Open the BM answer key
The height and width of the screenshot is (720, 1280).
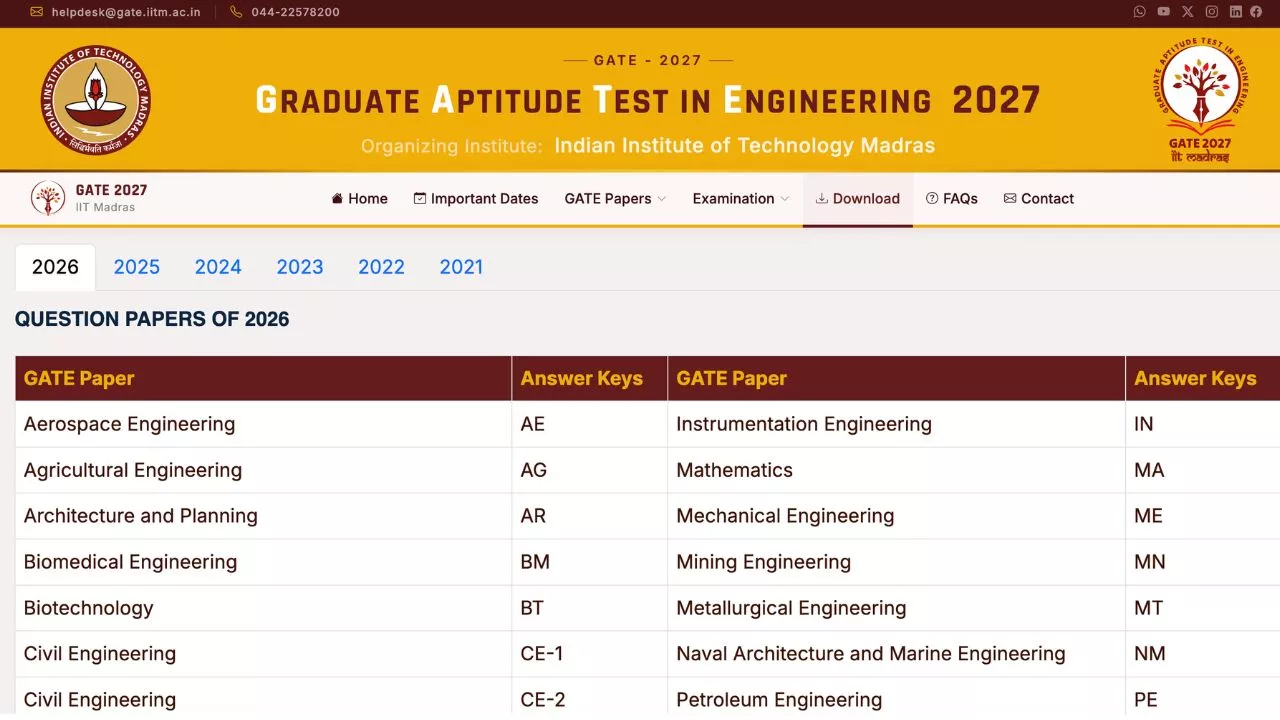tap(535, 562)
